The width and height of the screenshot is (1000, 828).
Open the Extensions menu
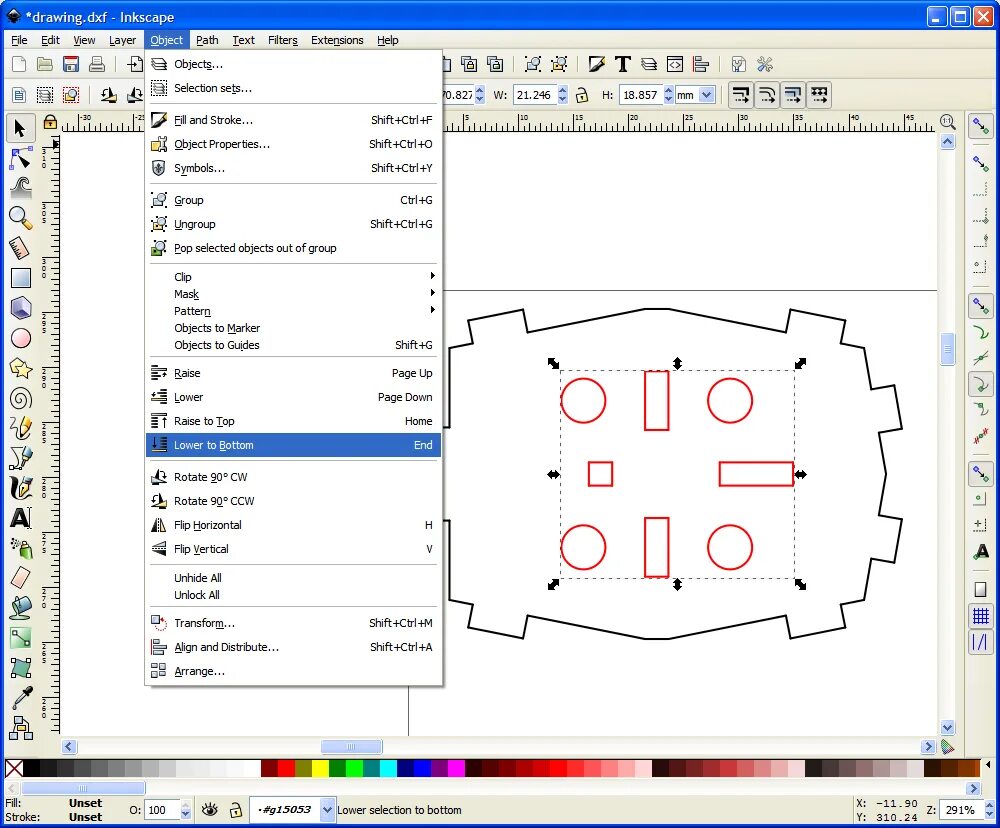[x=337, y=40]
